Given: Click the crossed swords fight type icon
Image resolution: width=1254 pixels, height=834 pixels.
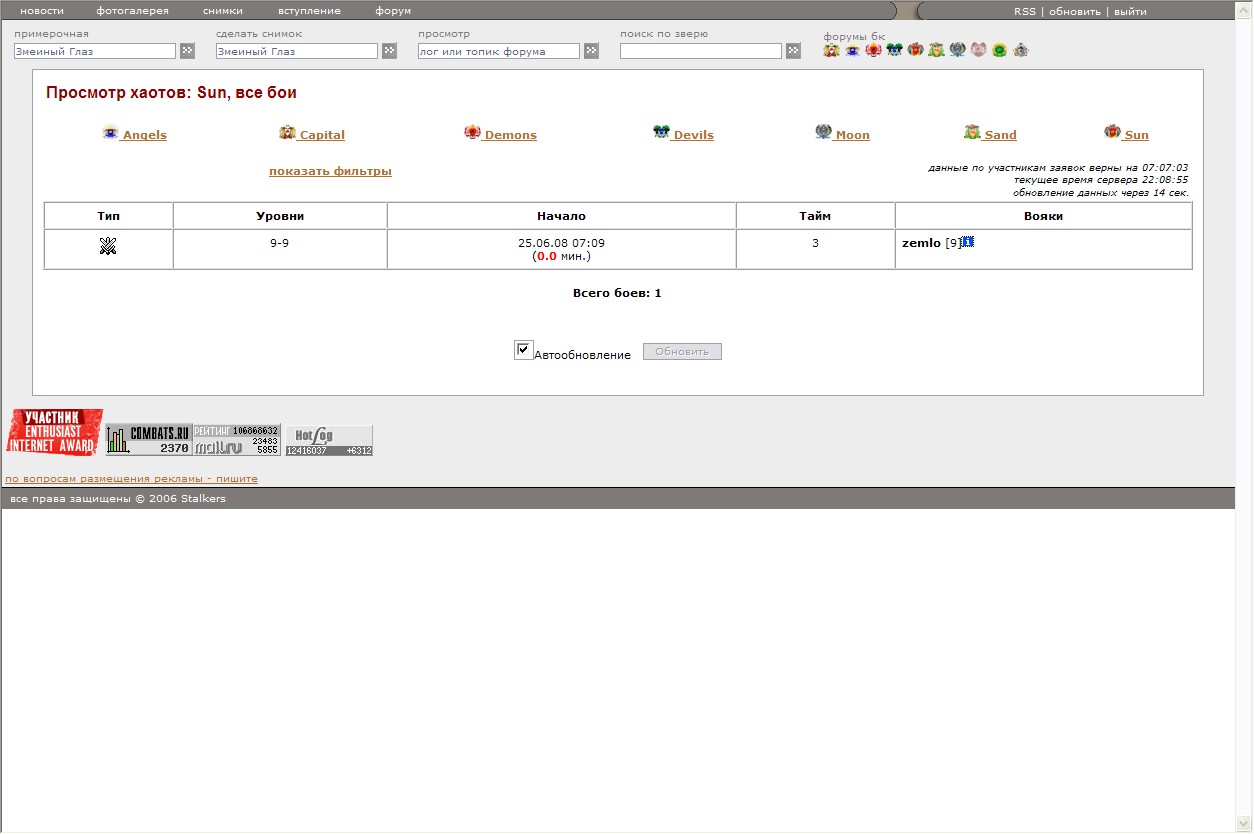Looking at the screenshot, I should [x=108, y=246].
